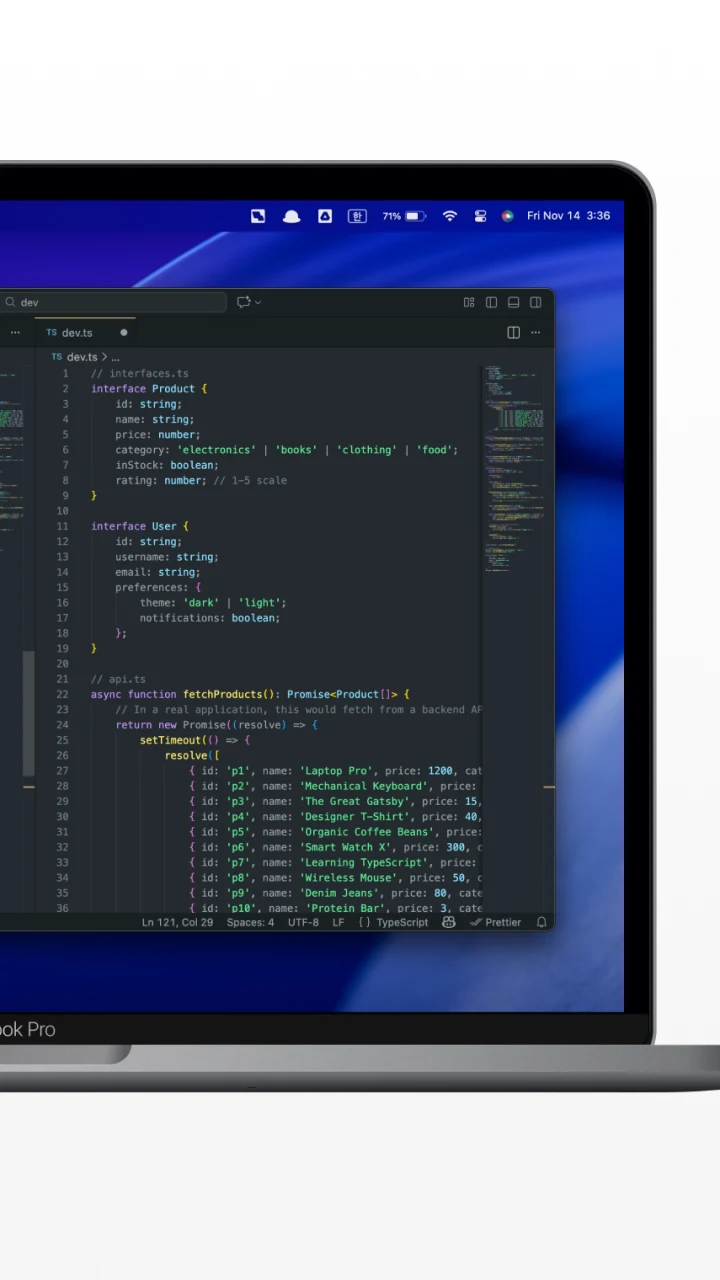Click the triangle app icon in menu bar
720x1280 pixels.
(x=325, y=216)
